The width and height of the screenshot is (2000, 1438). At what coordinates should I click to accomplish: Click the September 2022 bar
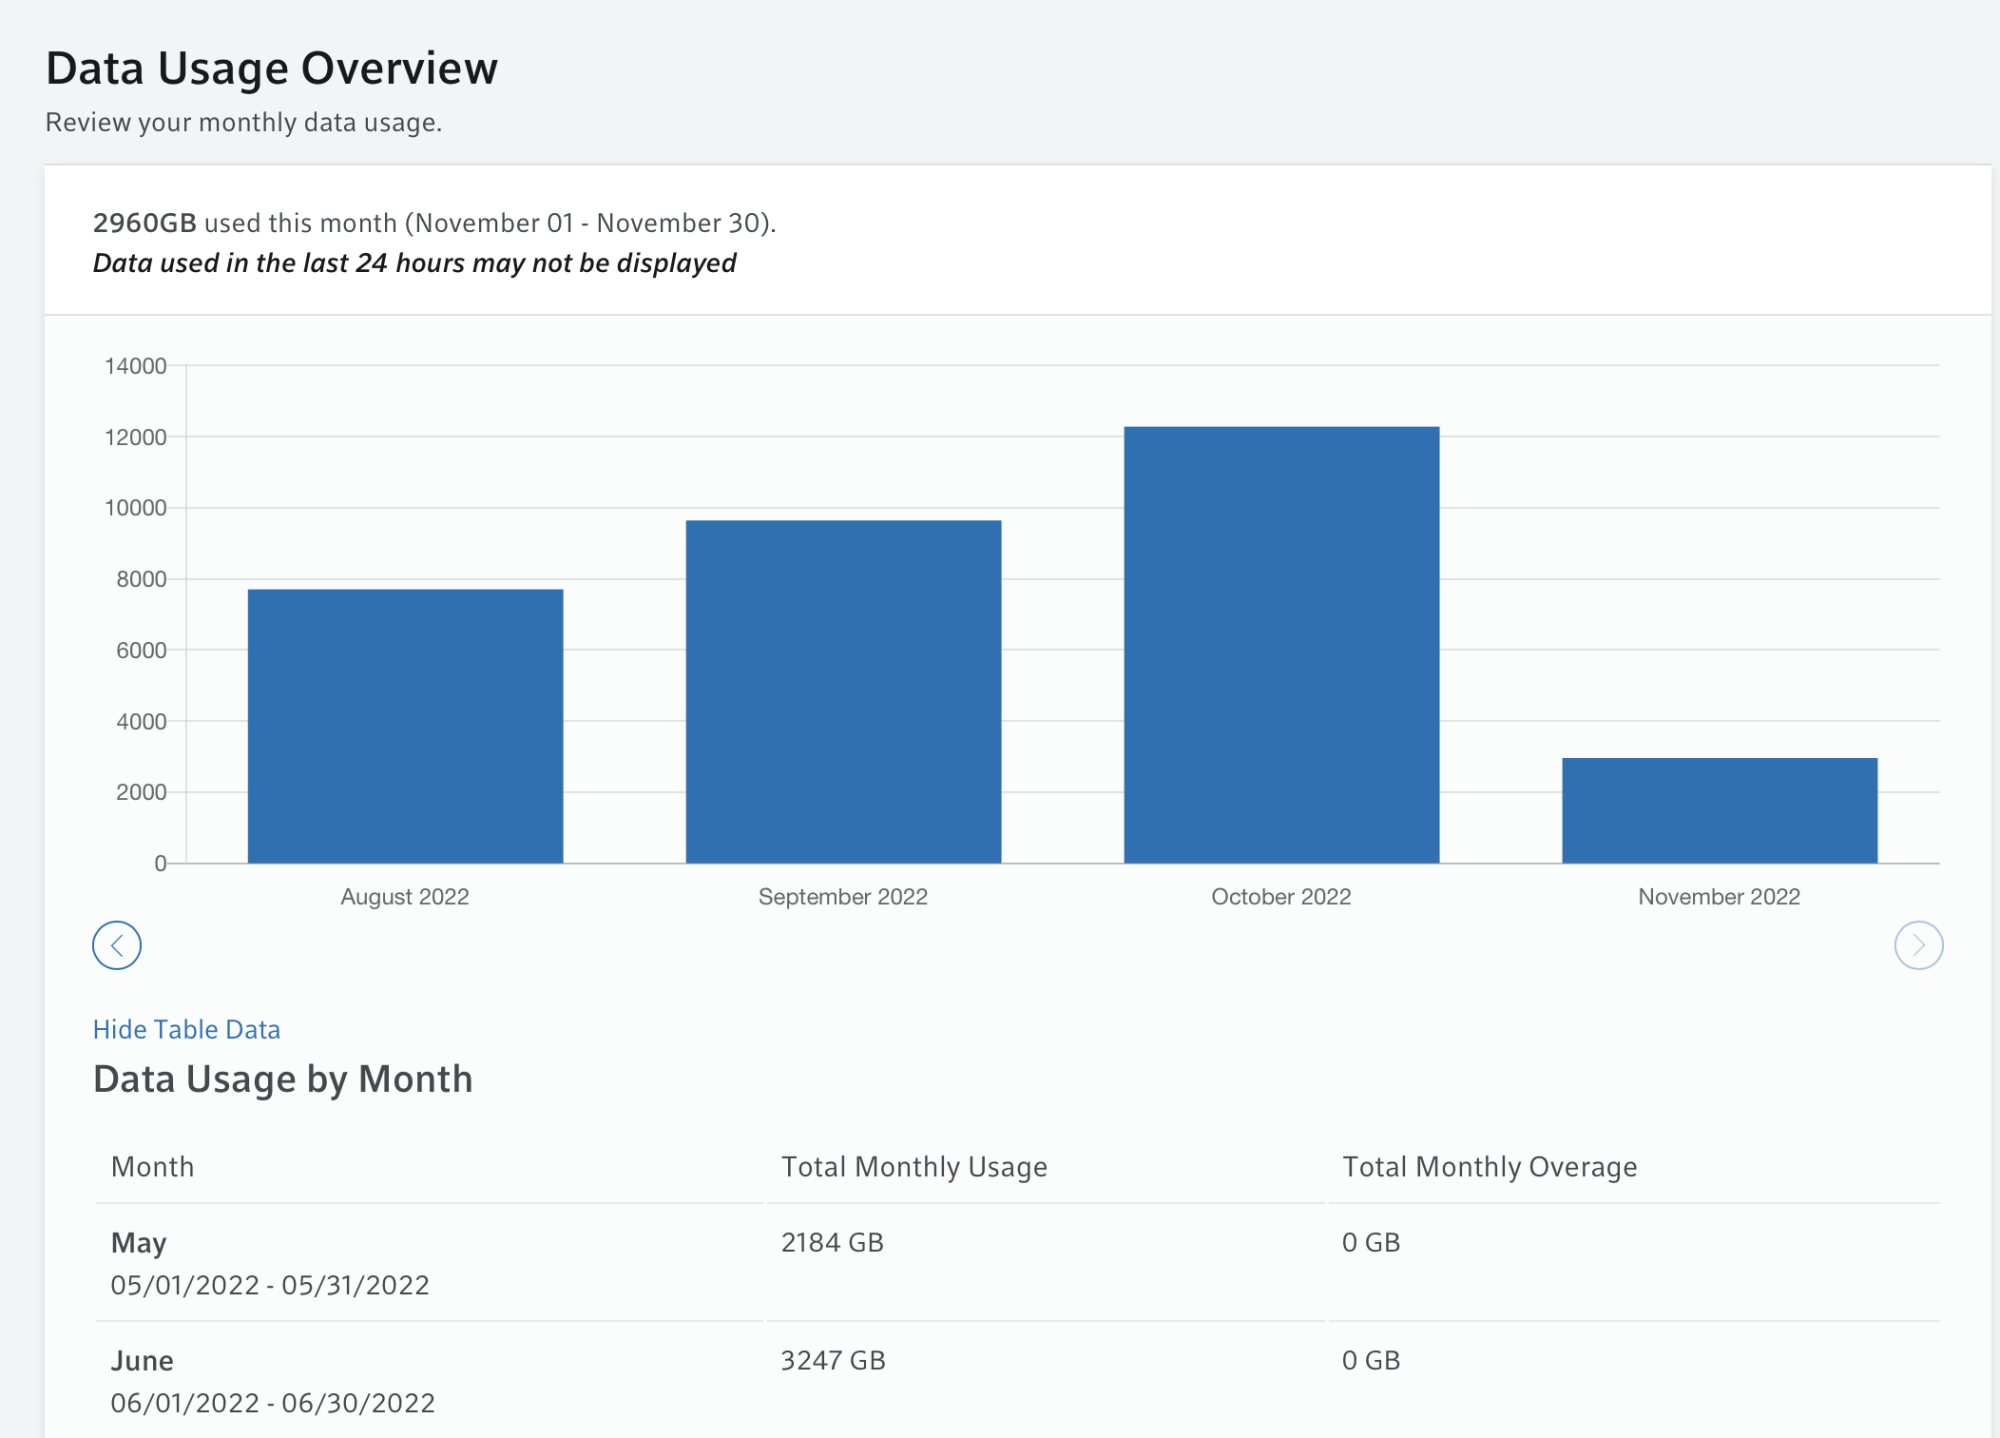[x=843, y=691]
